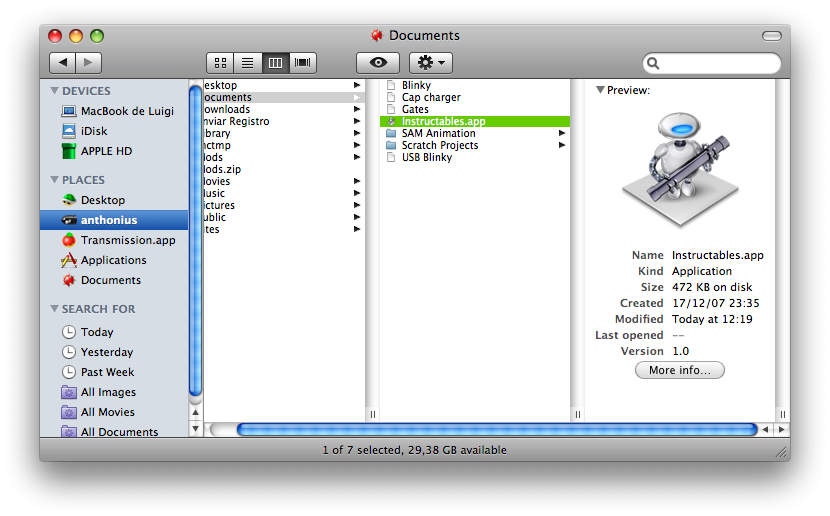Open All Movies smart folder

[114, 412]
